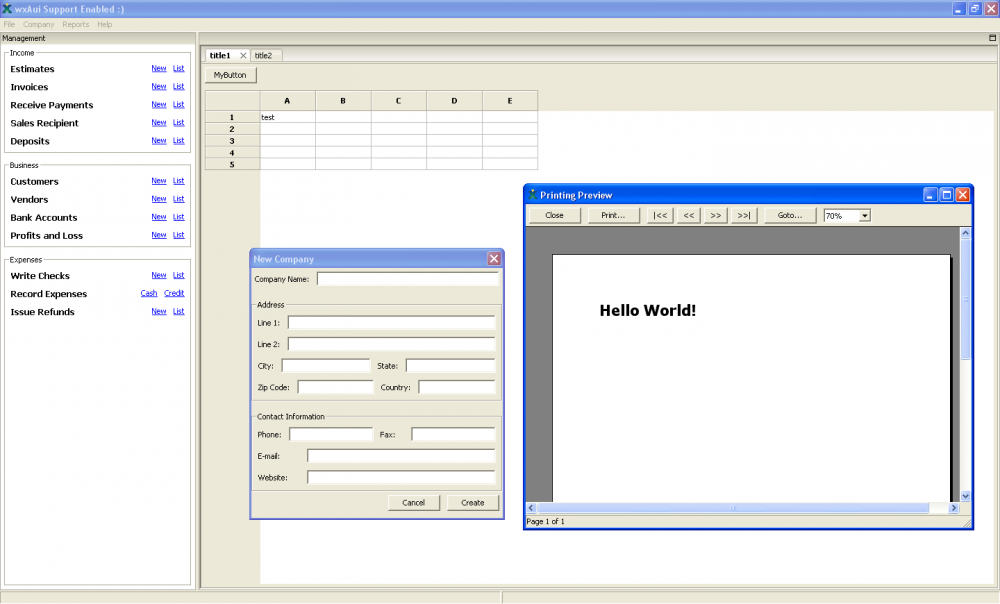This screenshot has height=604, width=1000.
Task: Open List for Bank Accounts
Action: (x=179, y=217)
